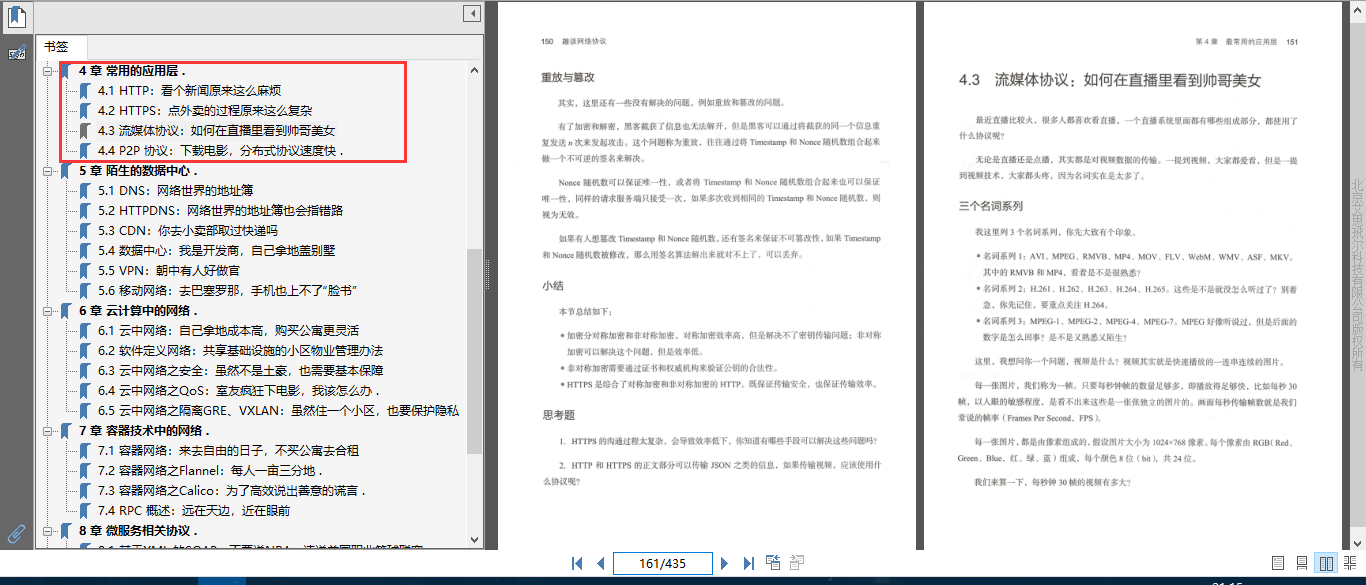
Task: Open bookmark 5.4 数据中心
Action: (216, 251)
